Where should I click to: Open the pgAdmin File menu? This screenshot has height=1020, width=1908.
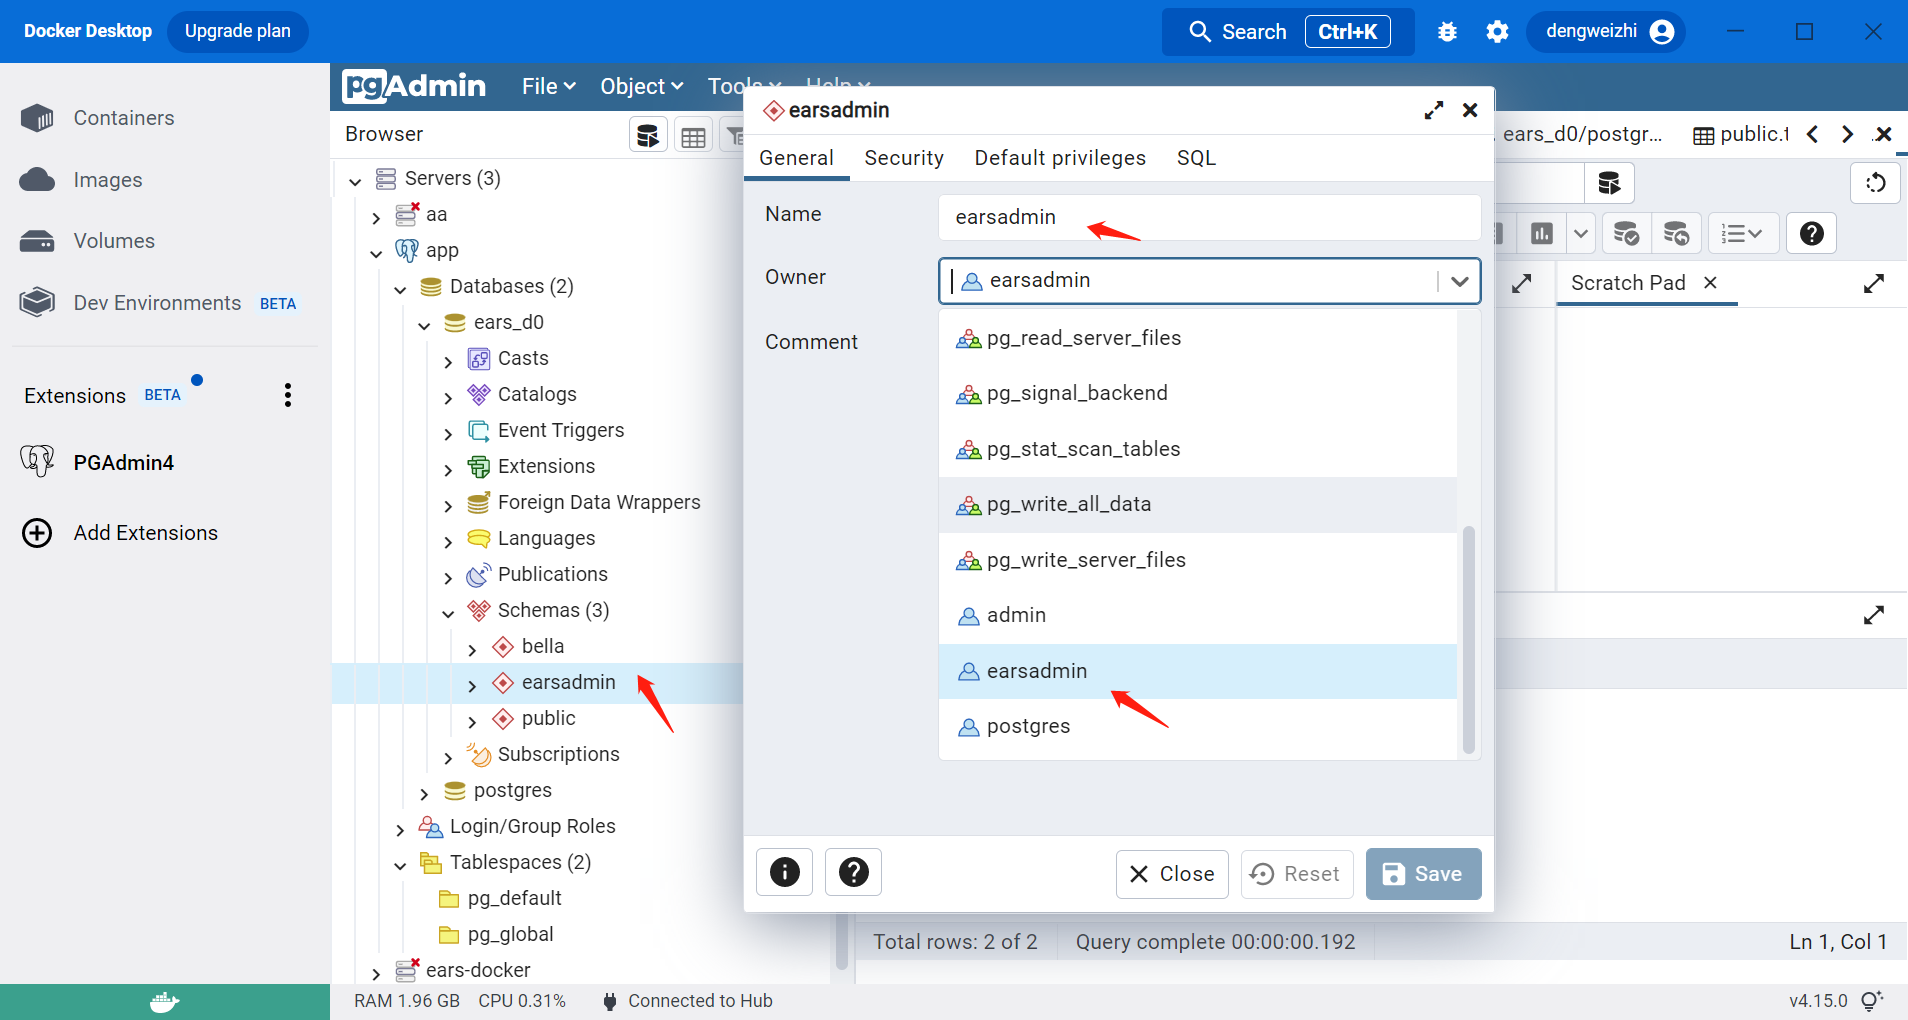(549, 87)
